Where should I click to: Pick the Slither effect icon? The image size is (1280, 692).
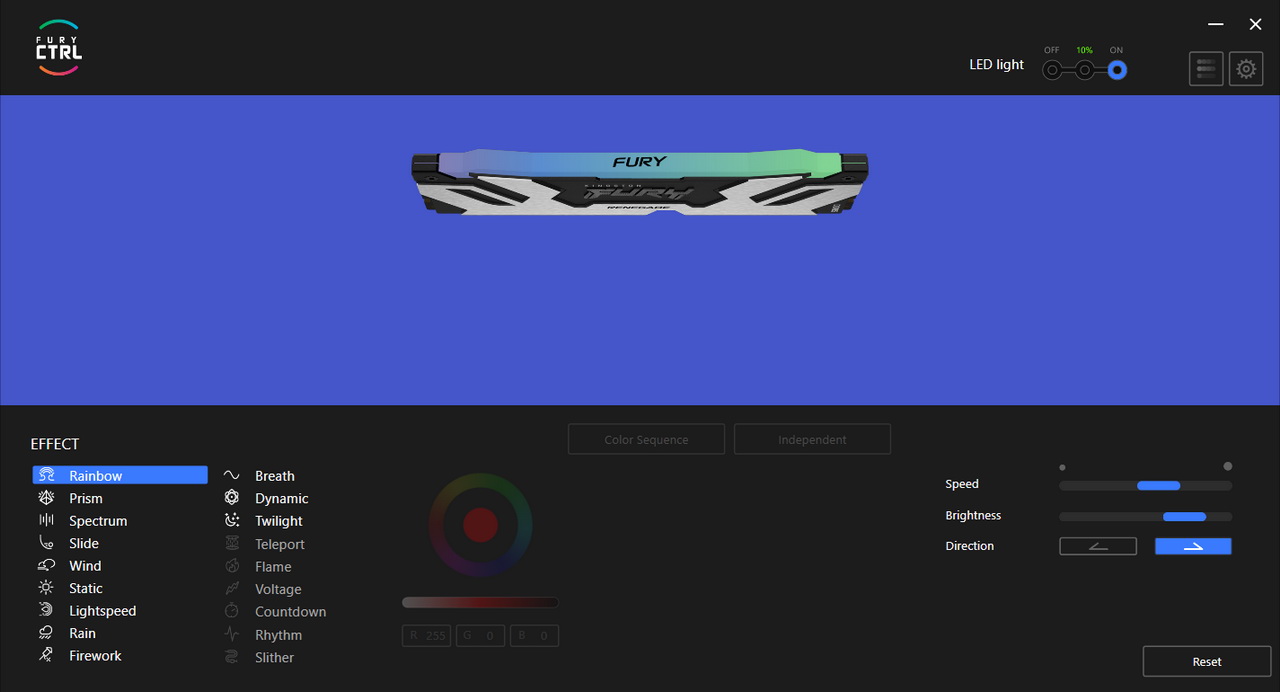232,657
